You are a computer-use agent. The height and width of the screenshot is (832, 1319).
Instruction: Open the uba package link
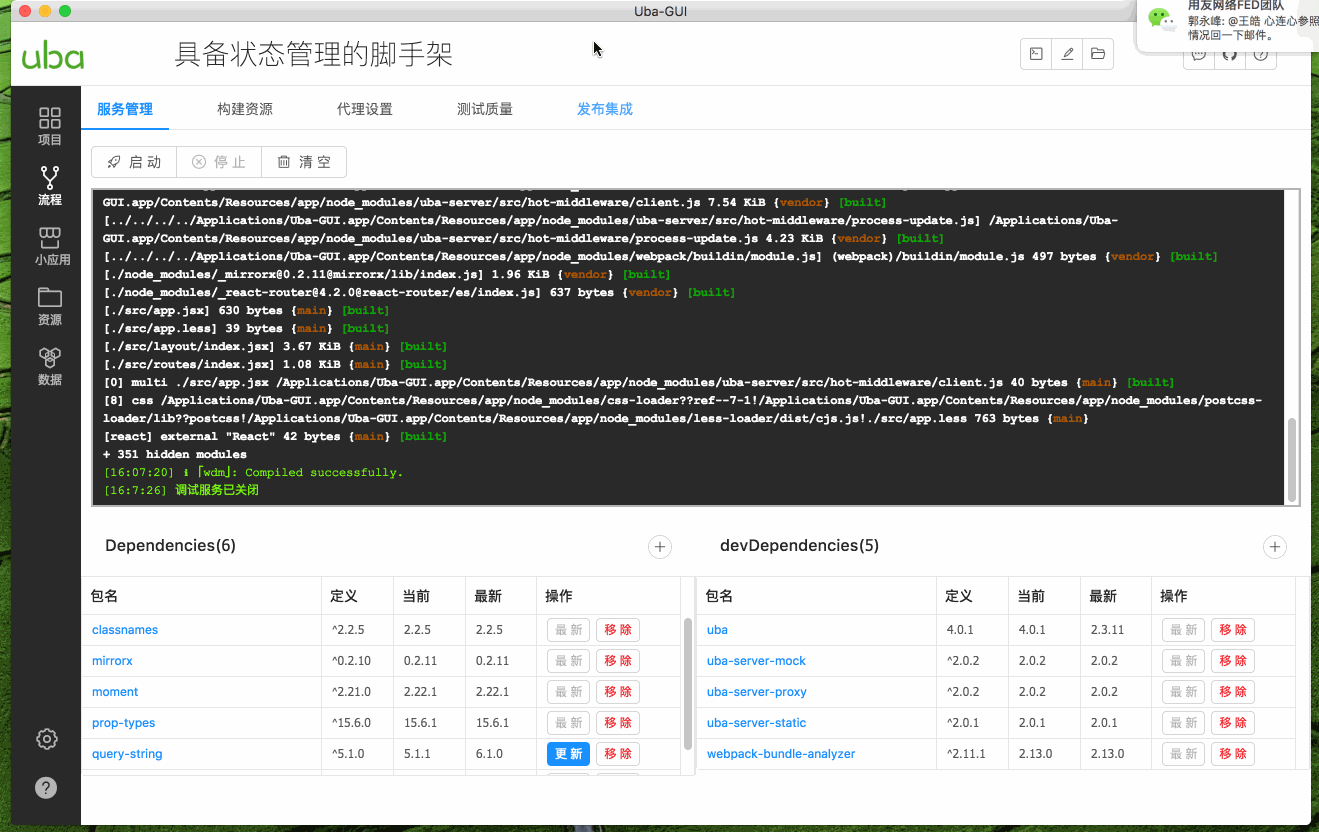coord(717,630)
